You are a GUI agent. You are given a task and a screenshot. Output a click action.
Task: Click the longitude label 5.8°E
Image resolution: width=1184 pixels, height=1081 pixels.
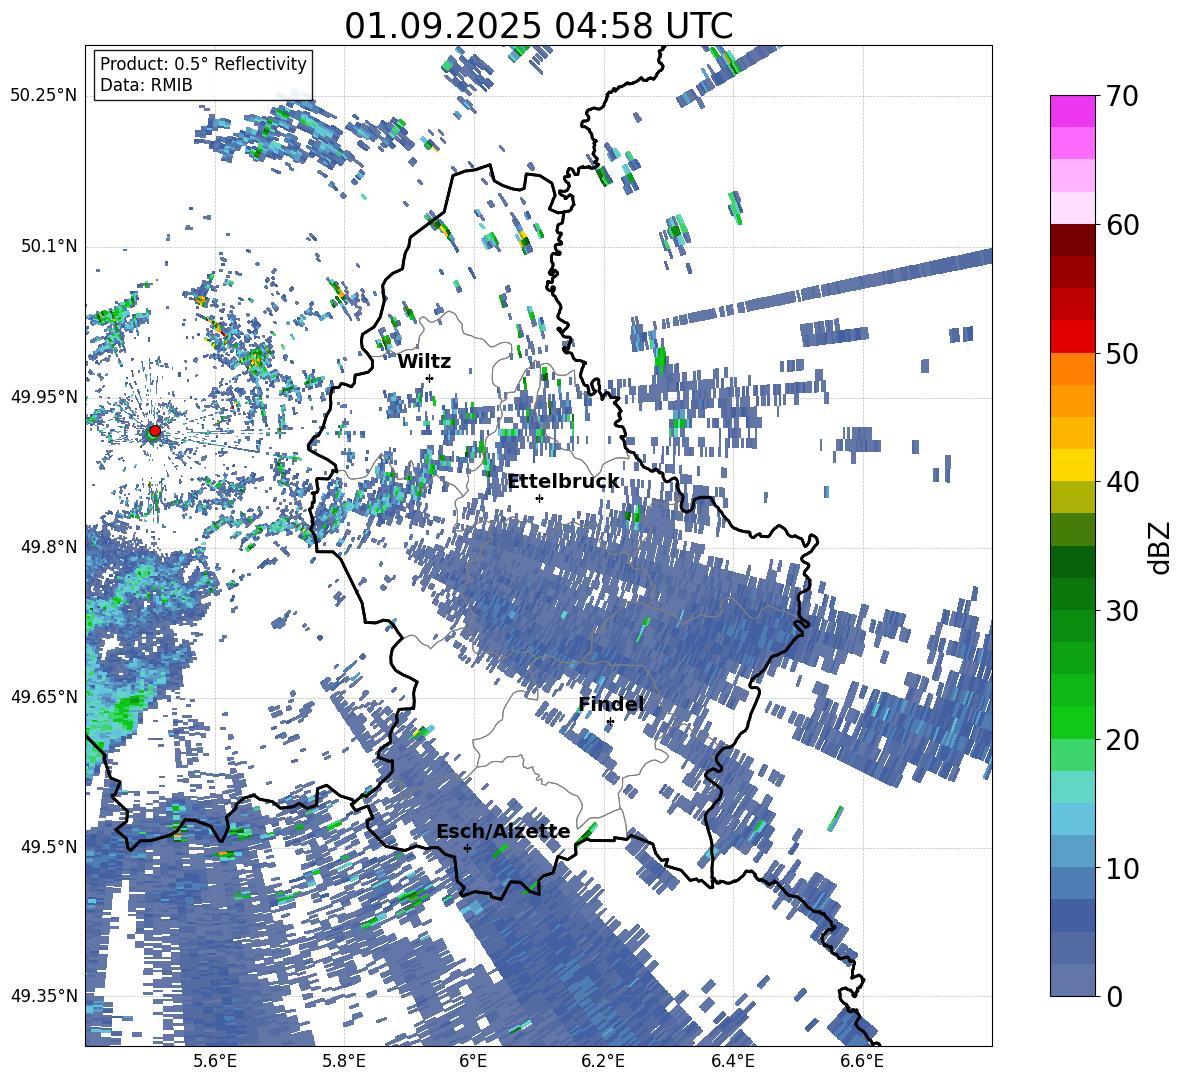click(344, 1061)
